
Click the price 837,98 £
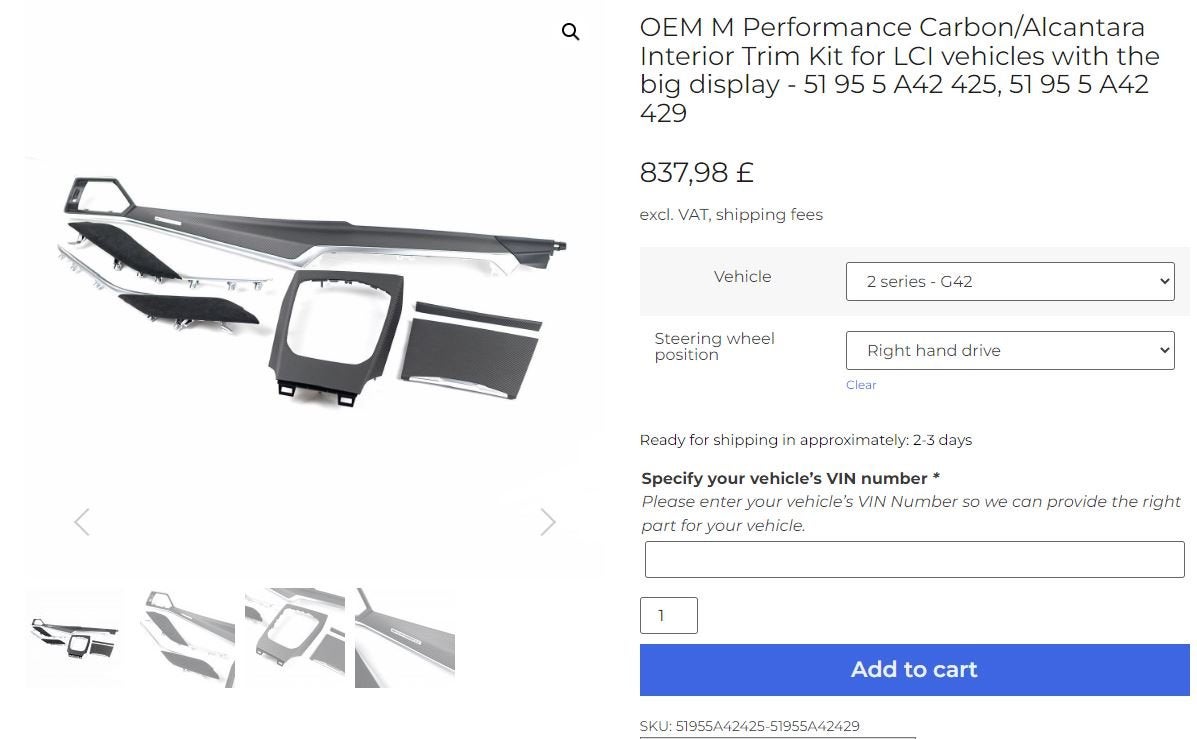(696, 173)
